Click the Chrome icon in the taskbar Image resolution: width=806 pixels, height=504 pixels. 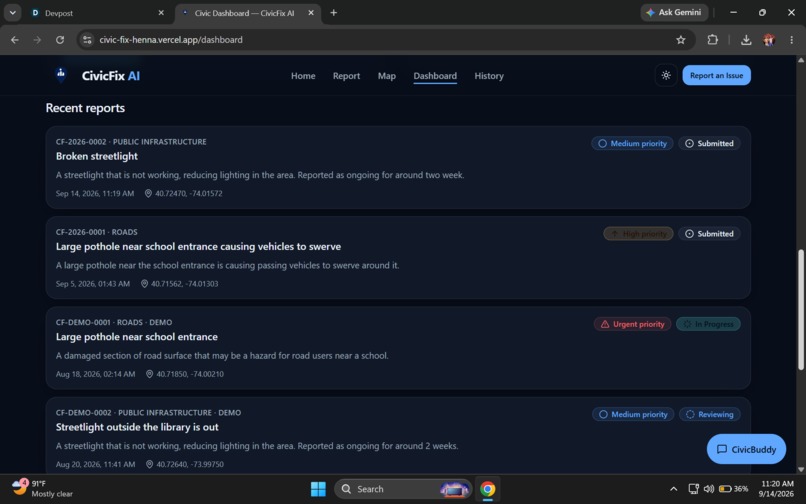tap(487, 489)
